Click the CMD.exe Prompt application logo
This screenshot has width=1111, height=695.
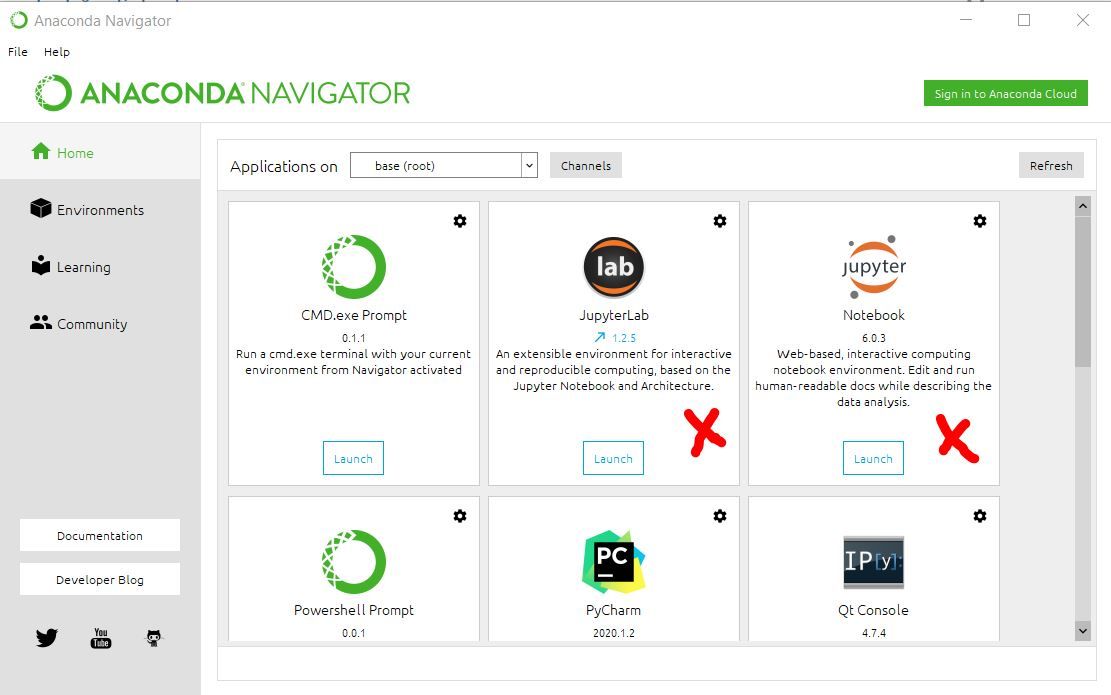pos(354,267)
